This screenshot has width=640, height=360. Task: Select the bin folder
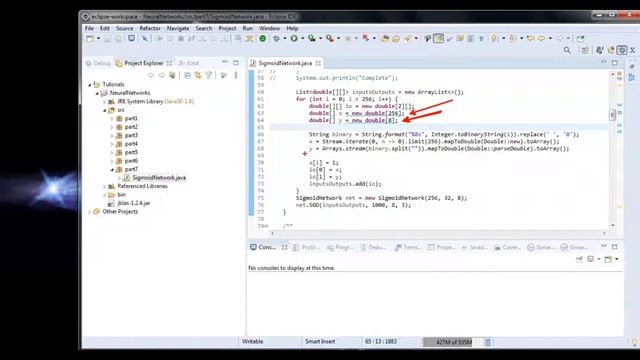pyautogui.click(x=122, y=195)
